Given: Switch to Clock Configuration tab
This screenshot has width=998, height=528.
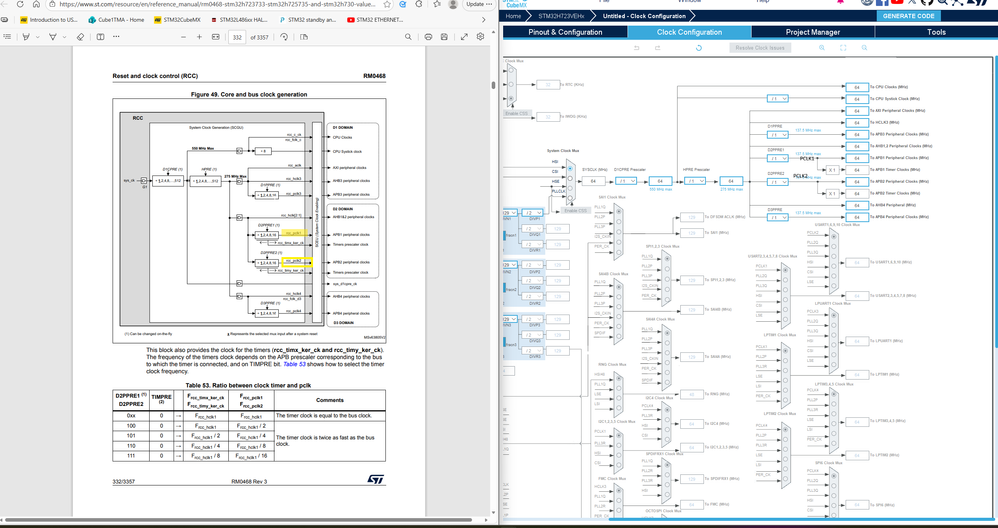Looking at the screenshot, I should coord(689,32).
